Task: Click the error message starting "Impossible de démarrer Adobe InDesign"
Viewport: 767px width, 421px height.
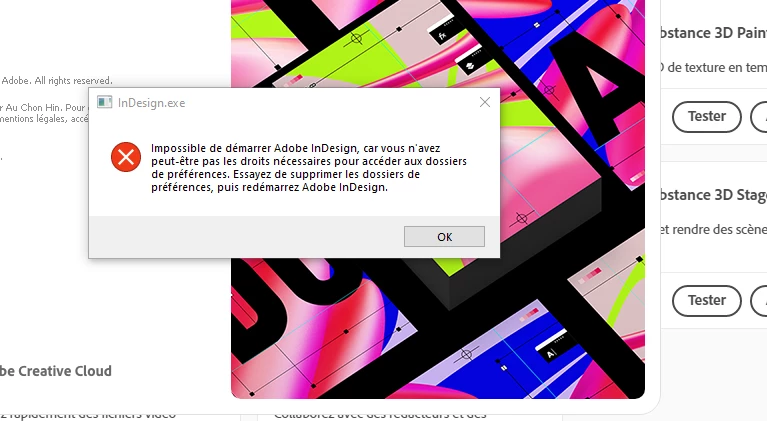Action: [x=309, y=168]
